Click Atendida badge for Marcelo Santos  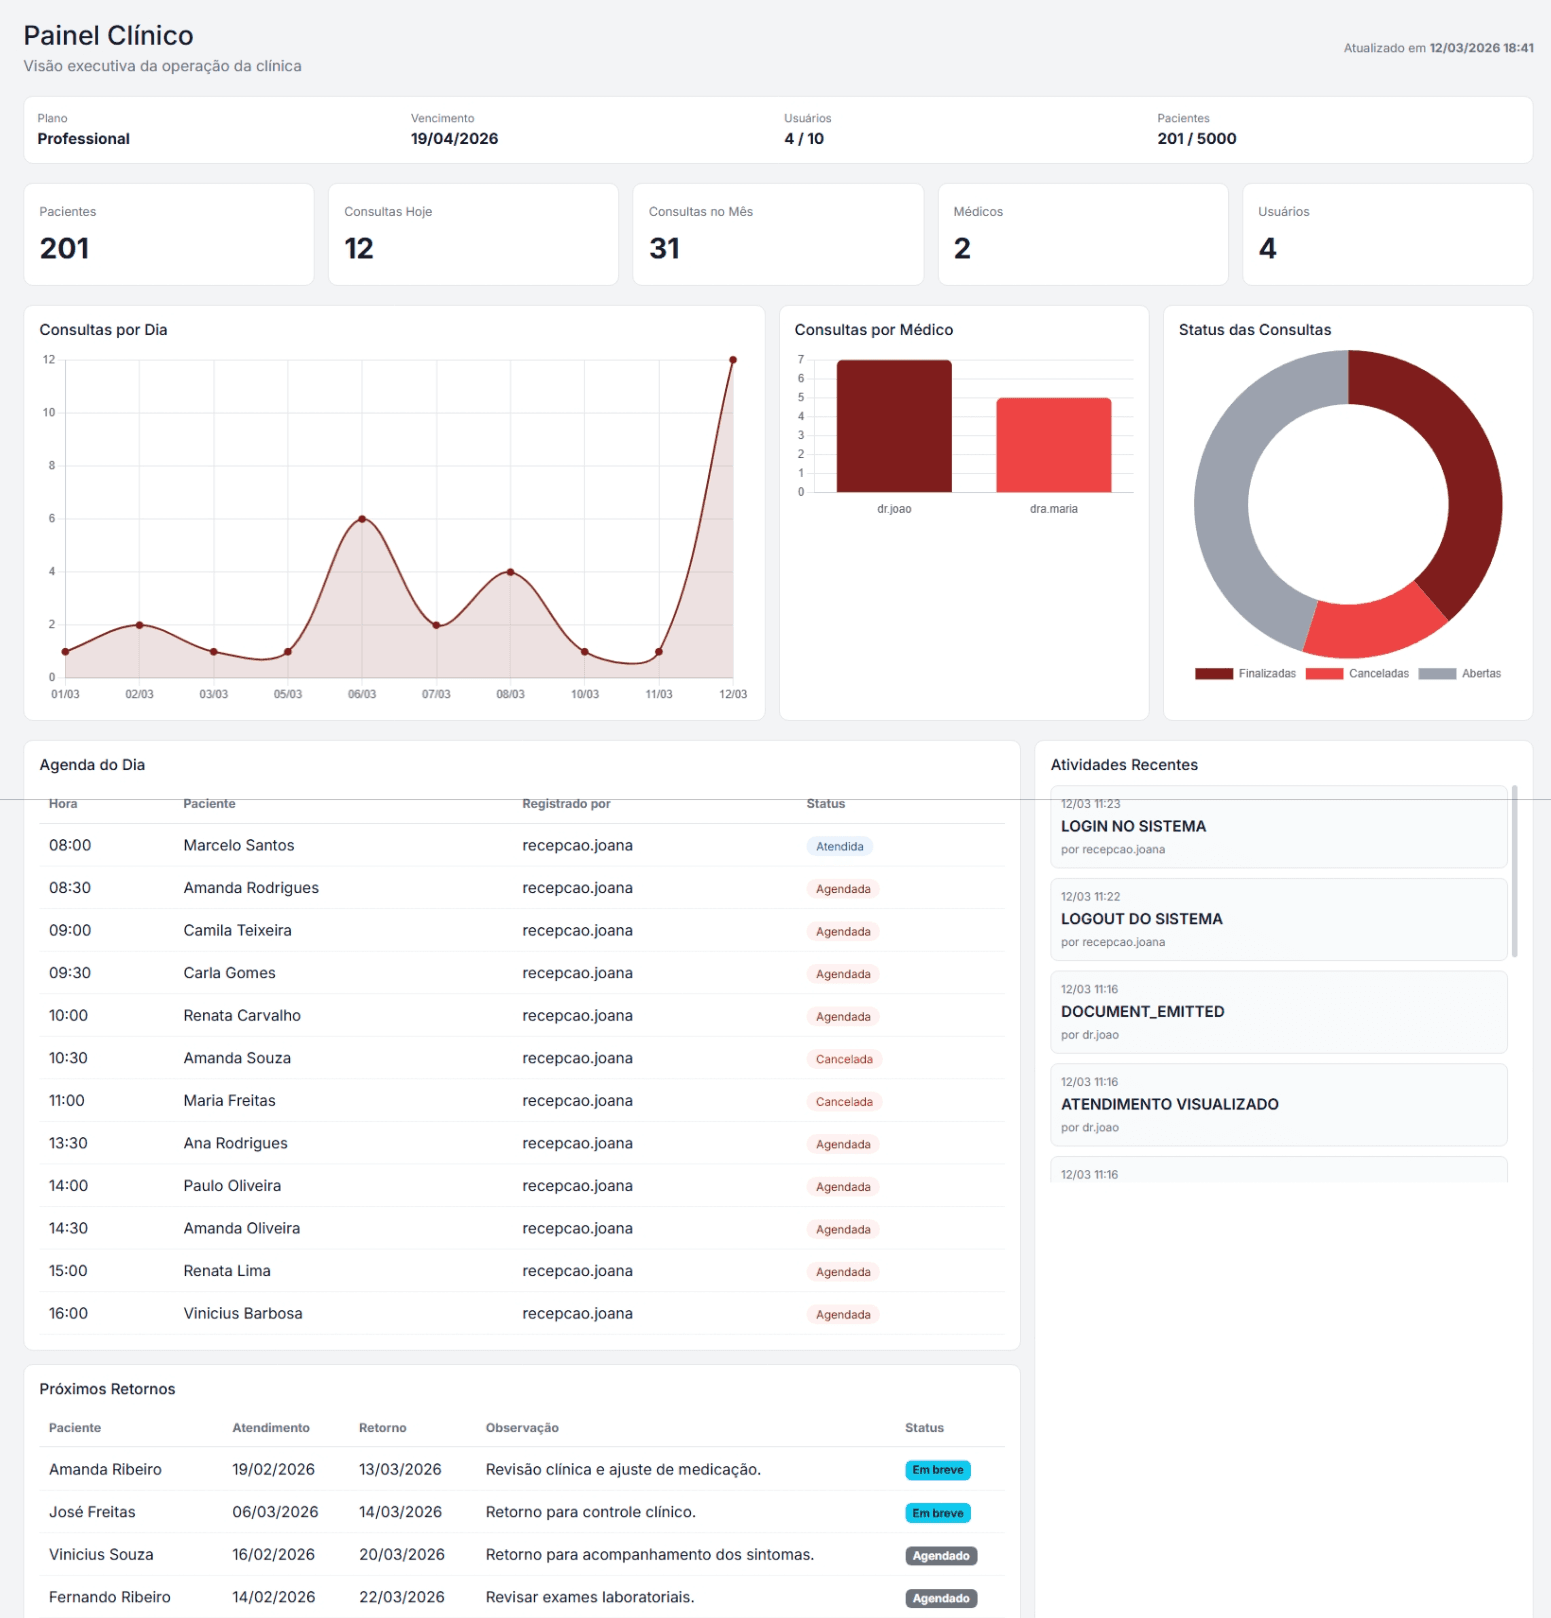[x=839, y=847]
